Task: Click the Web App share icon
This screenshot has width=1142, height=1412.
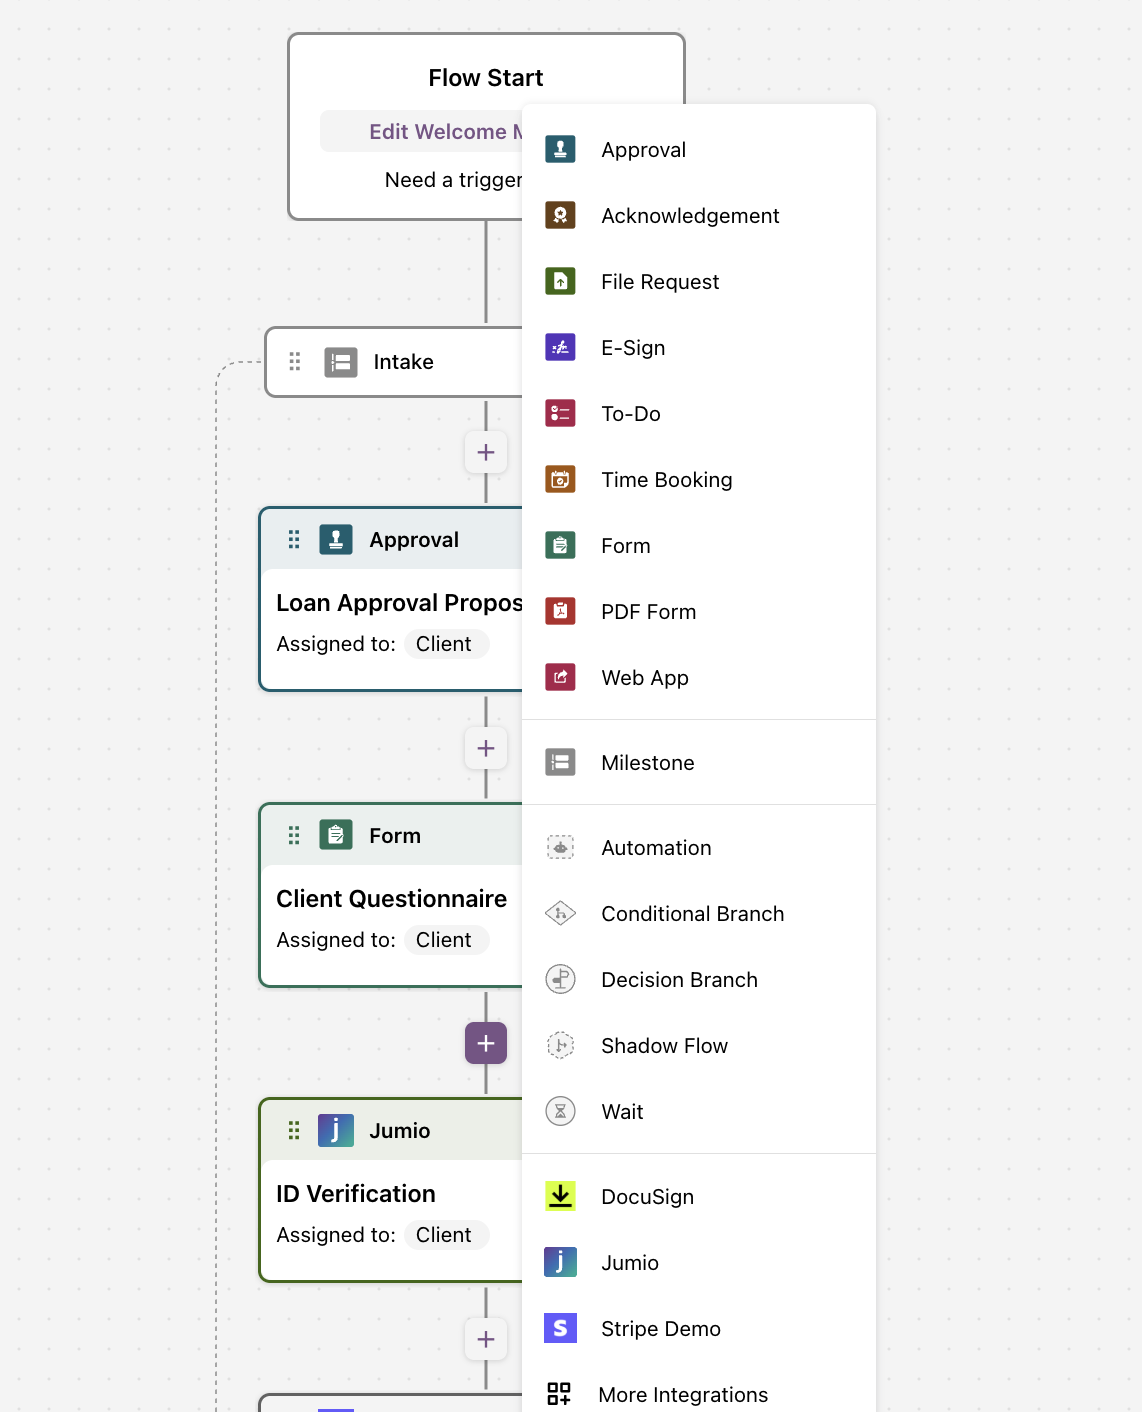Action: pyautogui.click(x=560, y=677)
